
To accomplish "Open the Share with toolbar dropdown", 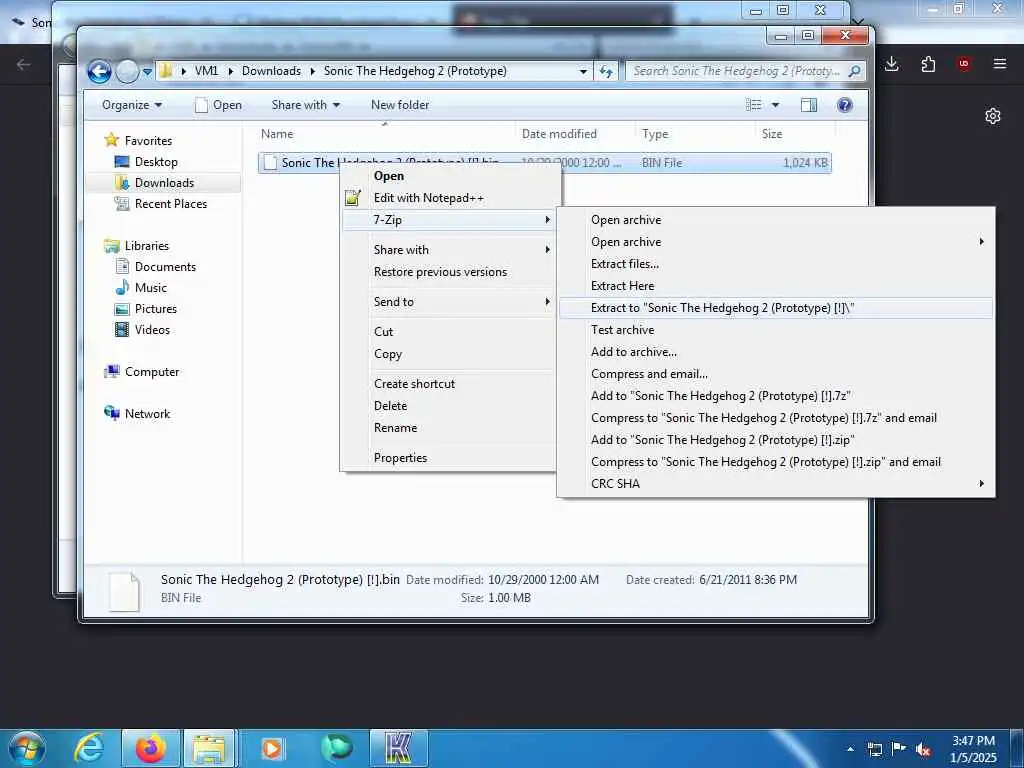I will [x=306, y=105].
